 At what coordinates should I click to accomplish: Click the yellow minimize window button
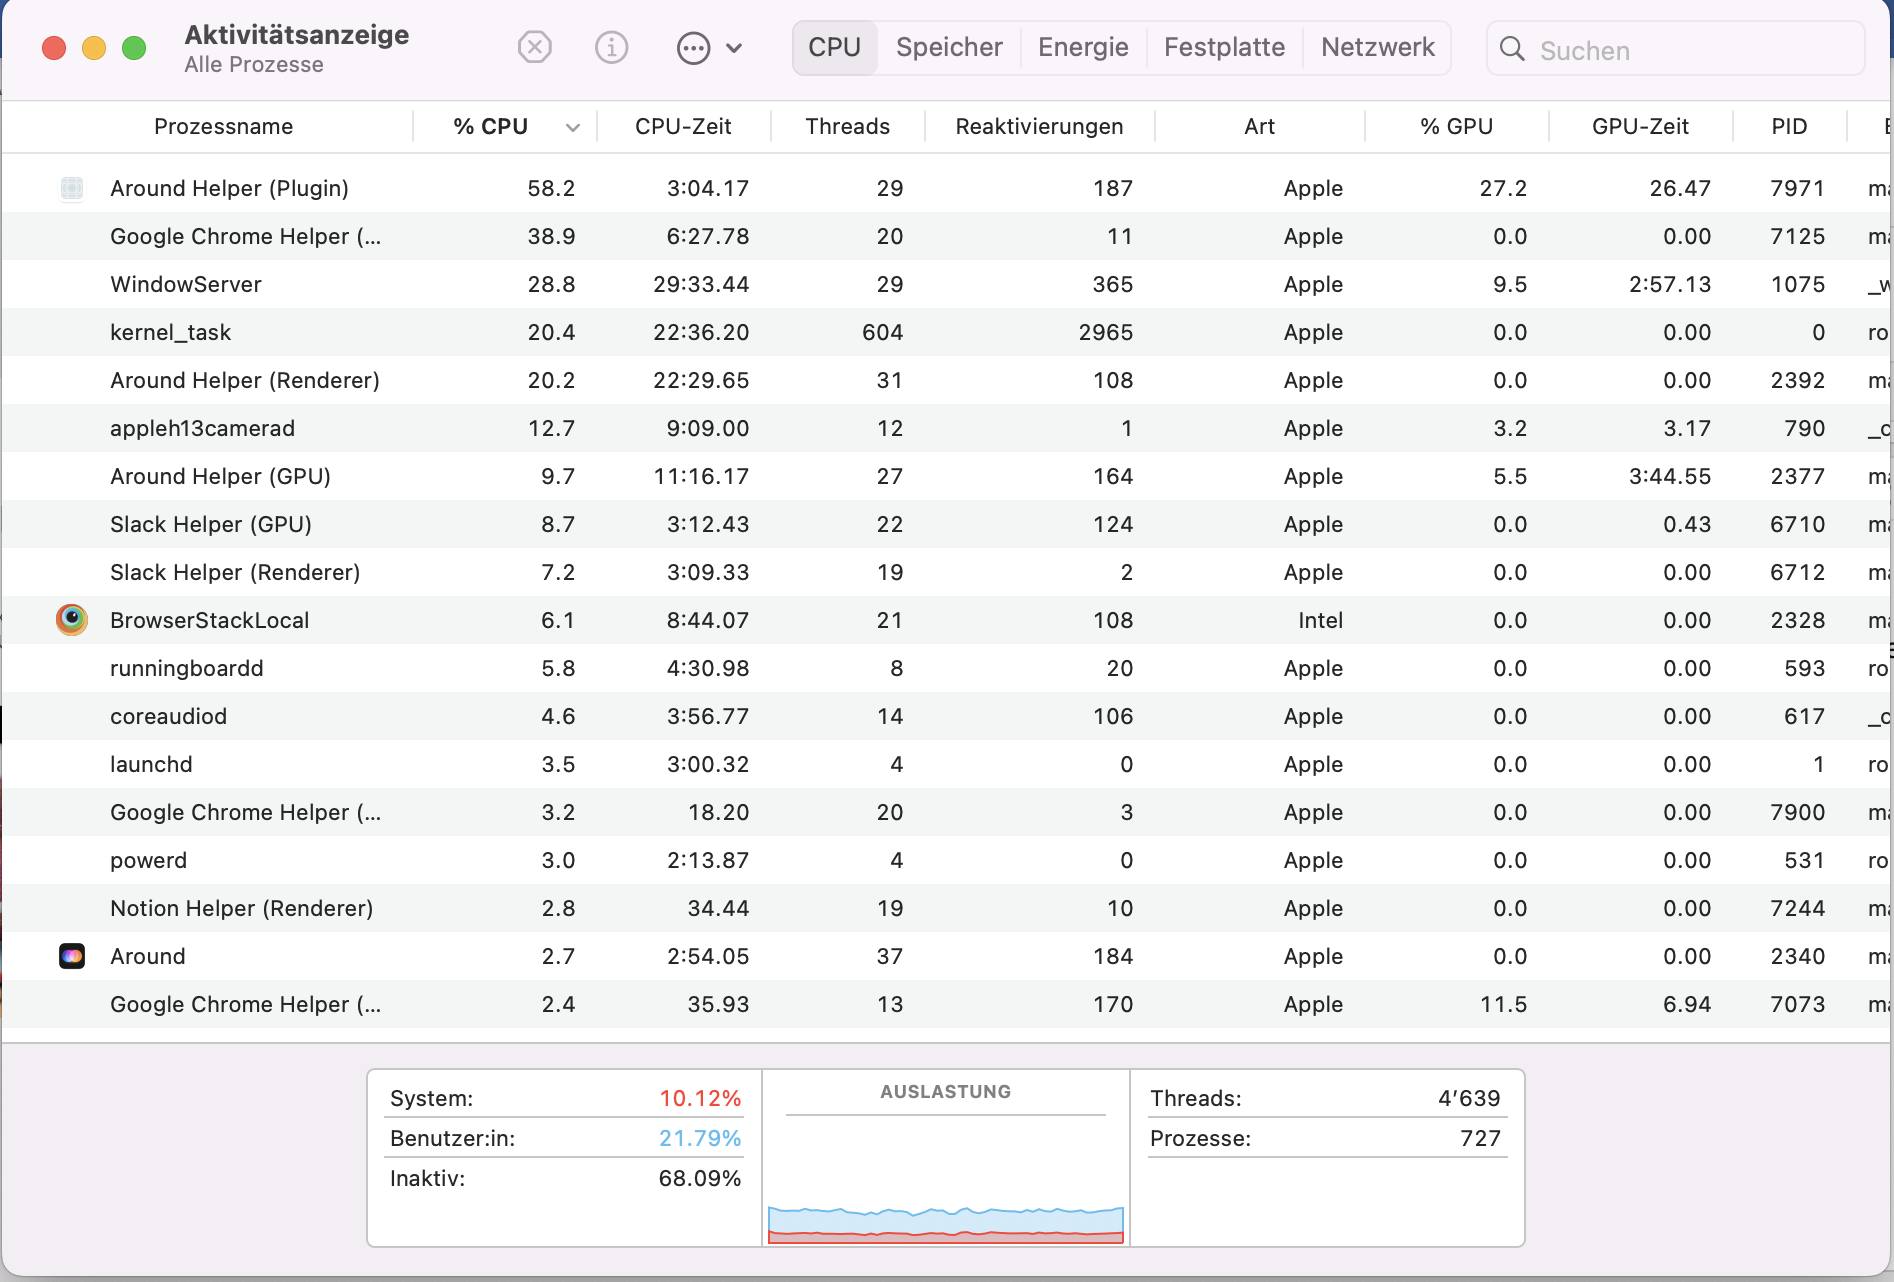coord(94,48)
